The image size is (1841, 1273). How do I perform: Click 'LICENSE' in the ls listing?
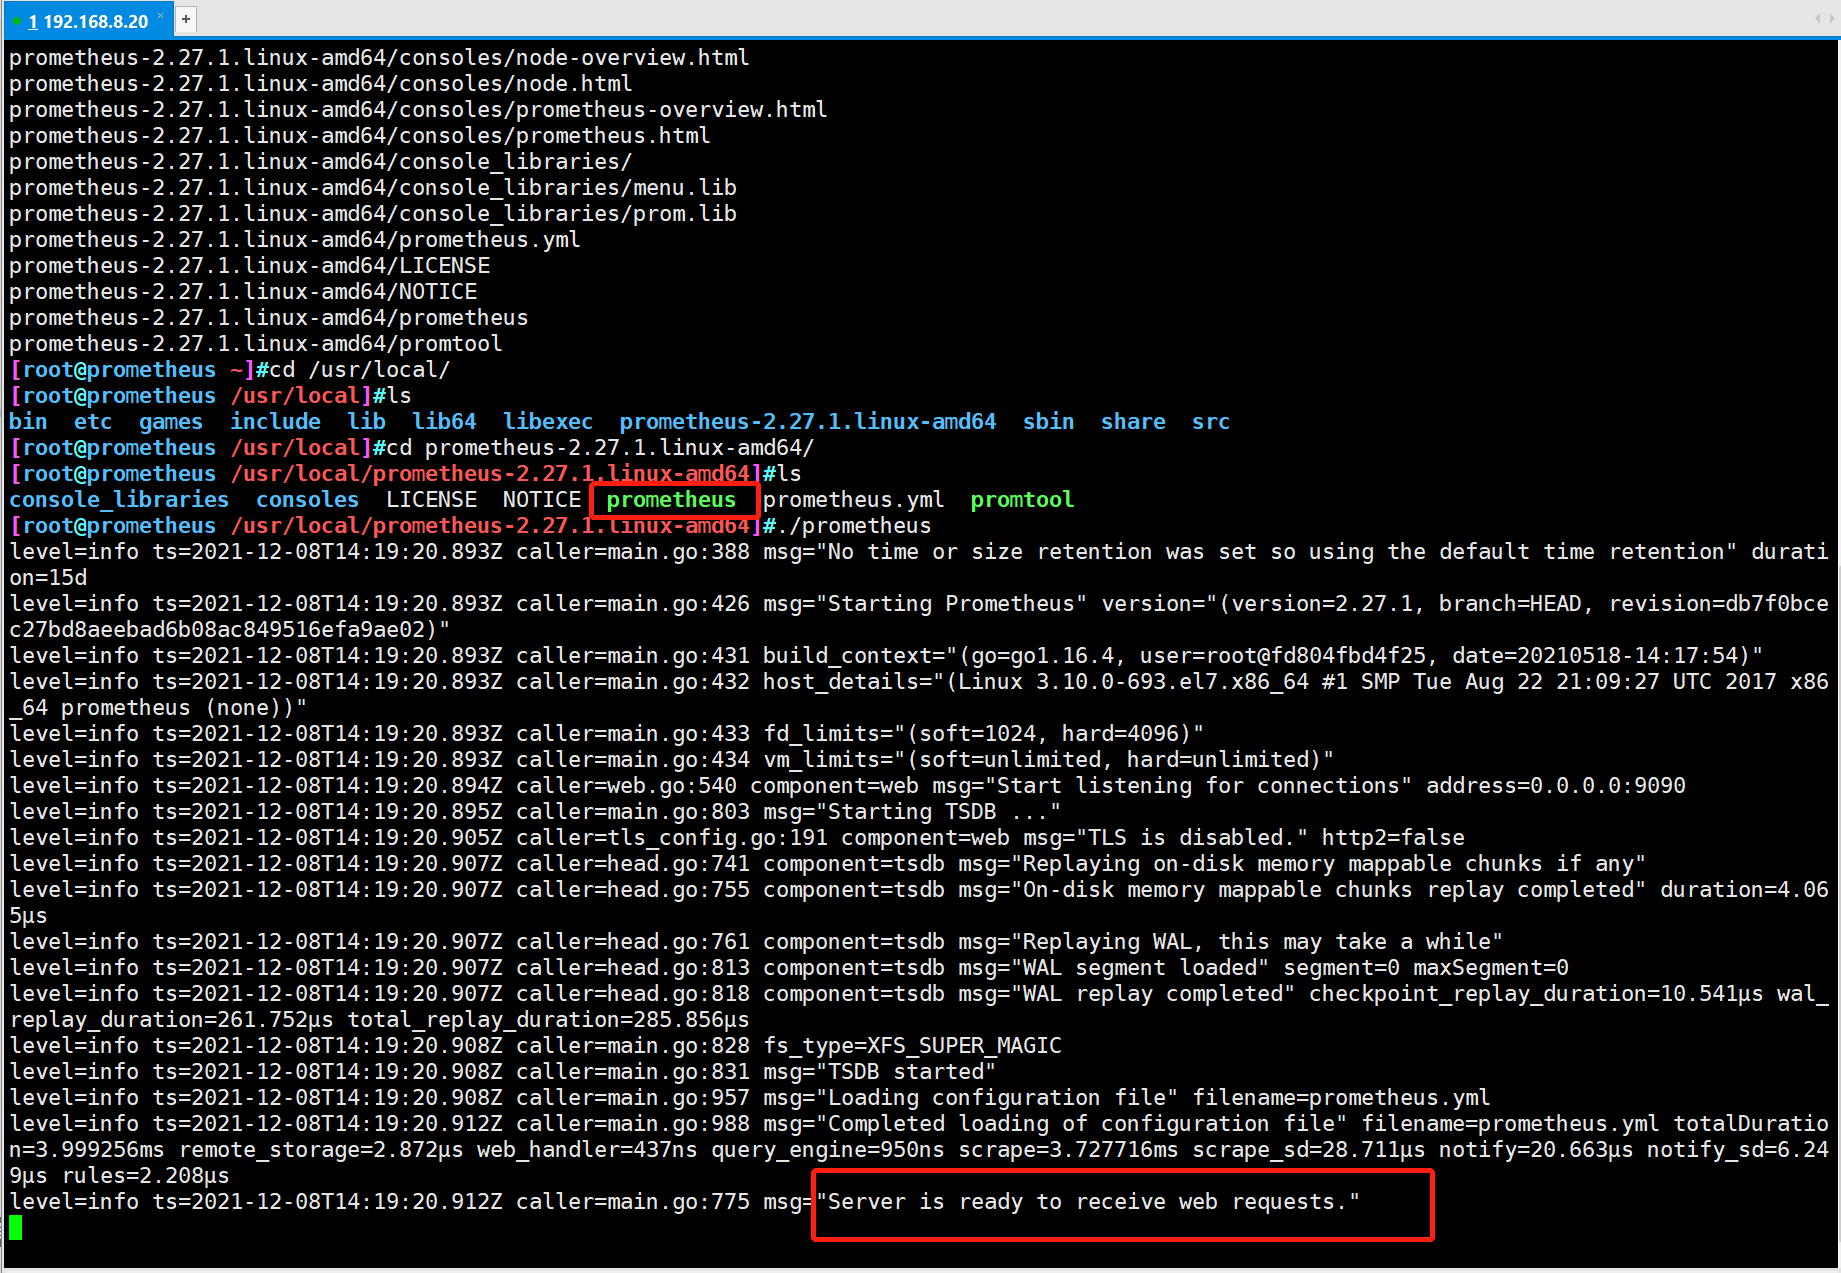pos(431,499)
